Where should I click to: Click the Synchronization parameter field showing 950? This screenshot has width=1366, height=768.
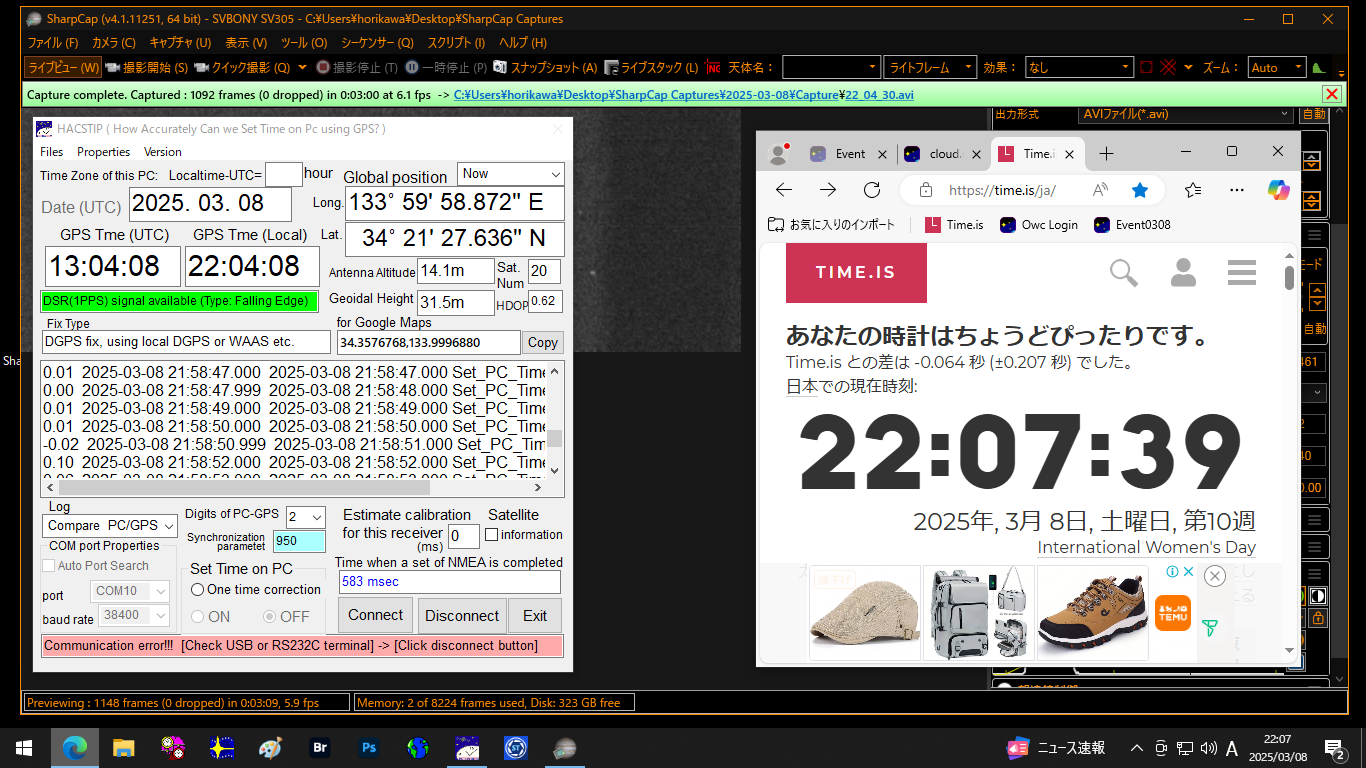(299, 541)
